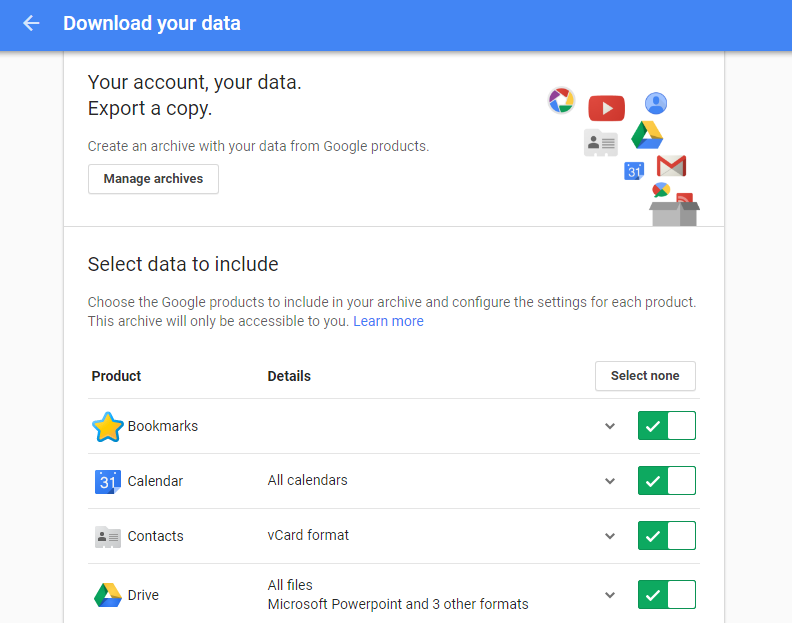Expand Calendar settings chevron
This screenshot has width=792, height=623.
pyautogui.click(x=610, y=481)
